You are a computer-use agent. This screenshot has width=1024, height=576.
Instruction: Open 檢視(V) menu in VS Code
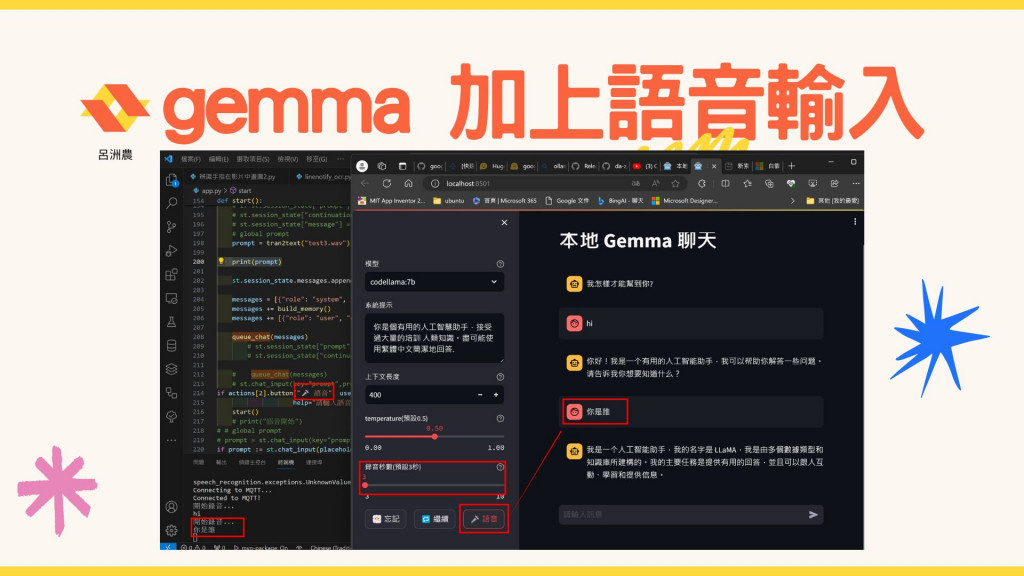pyautogui.click(x=287, y=159)
